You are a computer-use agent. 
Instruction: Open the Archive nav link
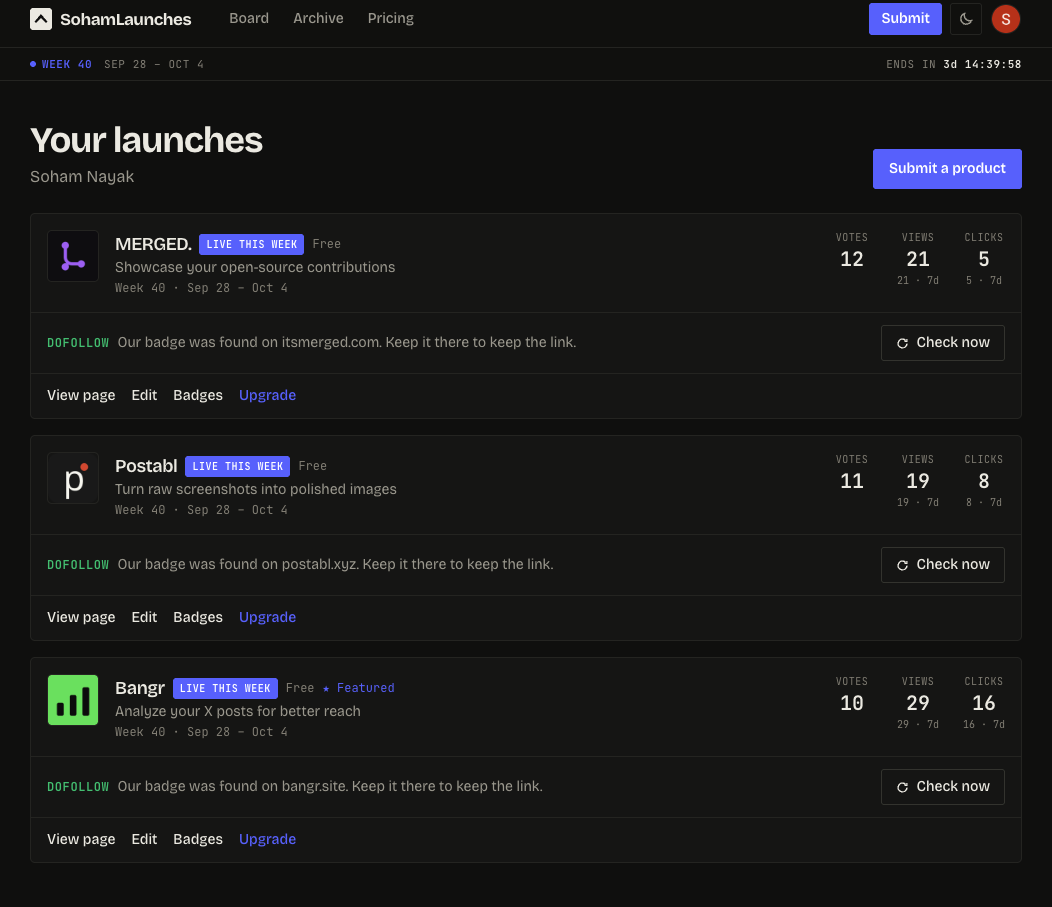[318, 18]
